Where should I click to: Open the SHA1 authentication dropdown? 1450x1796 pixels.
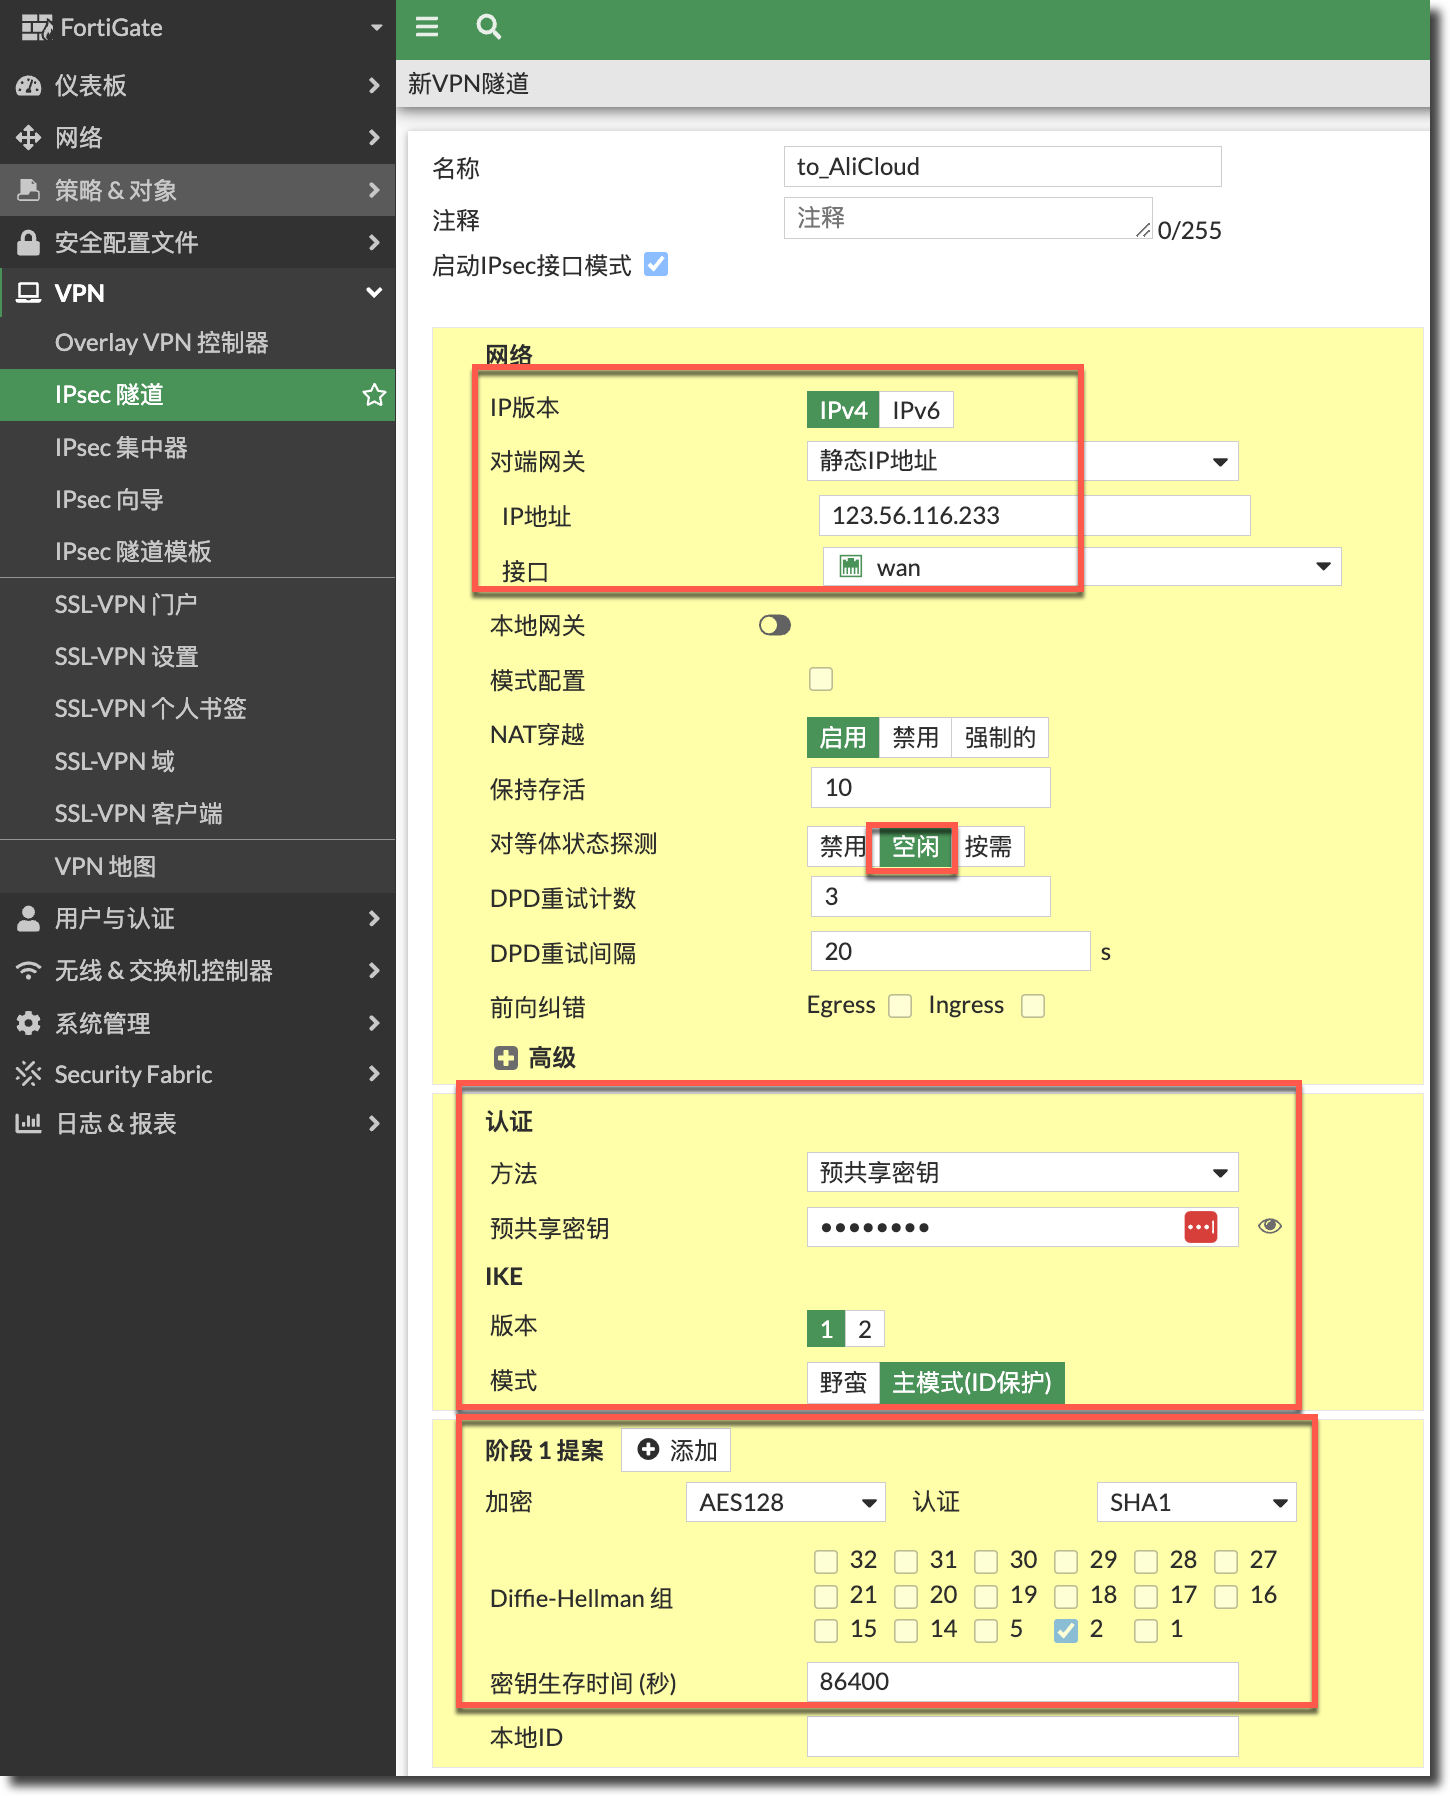point(1196,1502)
